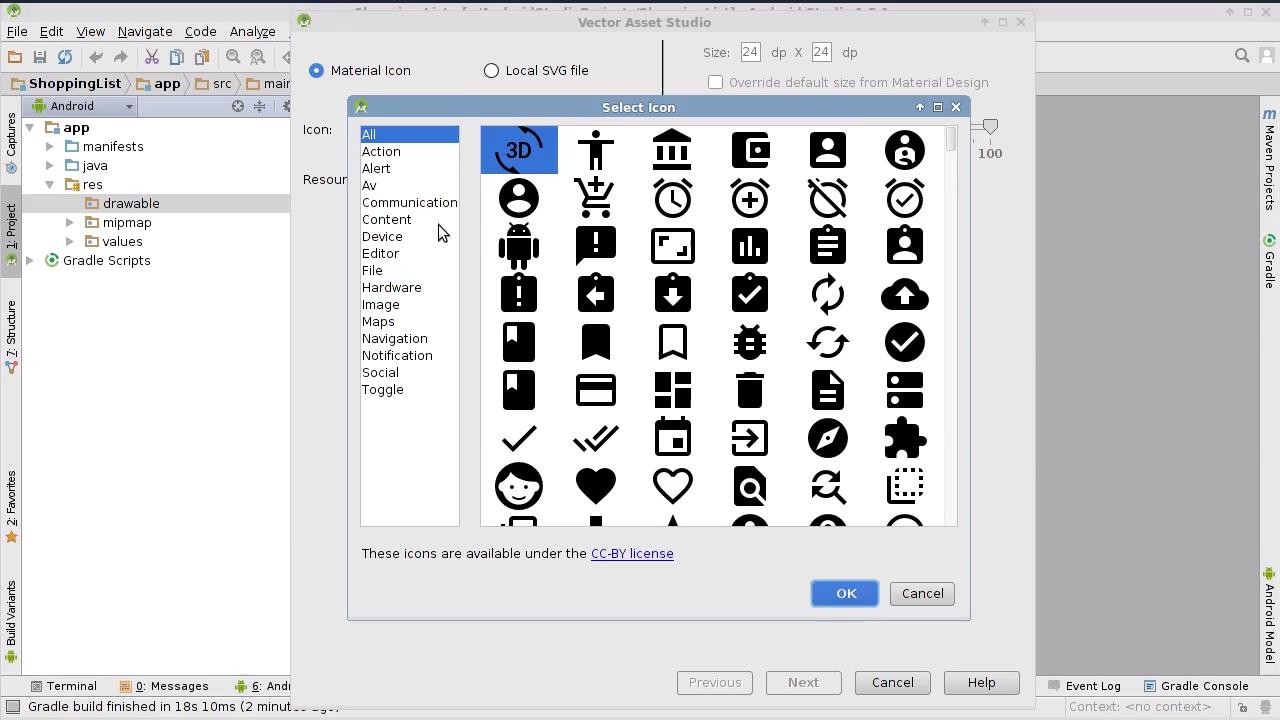Open the Terminal tool window
This screenshot has width=1280, height=720.
[x=64, y=686]
